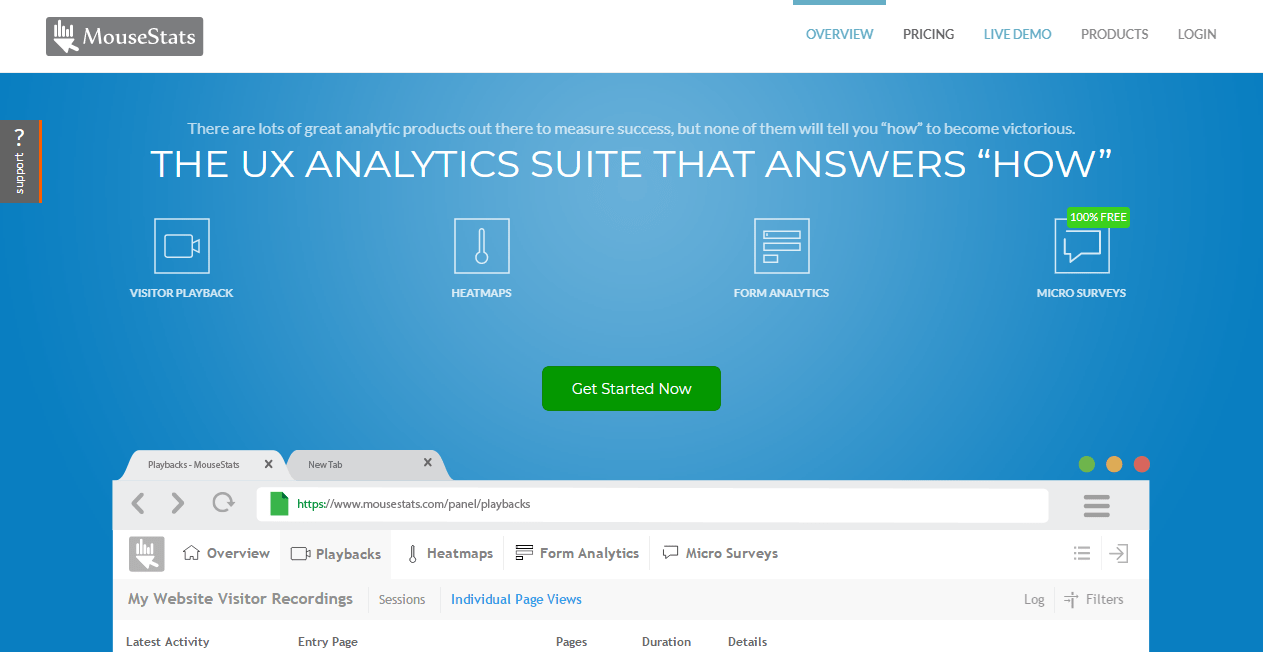Click the HEATMAPS label
Viewport: 1263px width, 652px height.
coord(481,293)
